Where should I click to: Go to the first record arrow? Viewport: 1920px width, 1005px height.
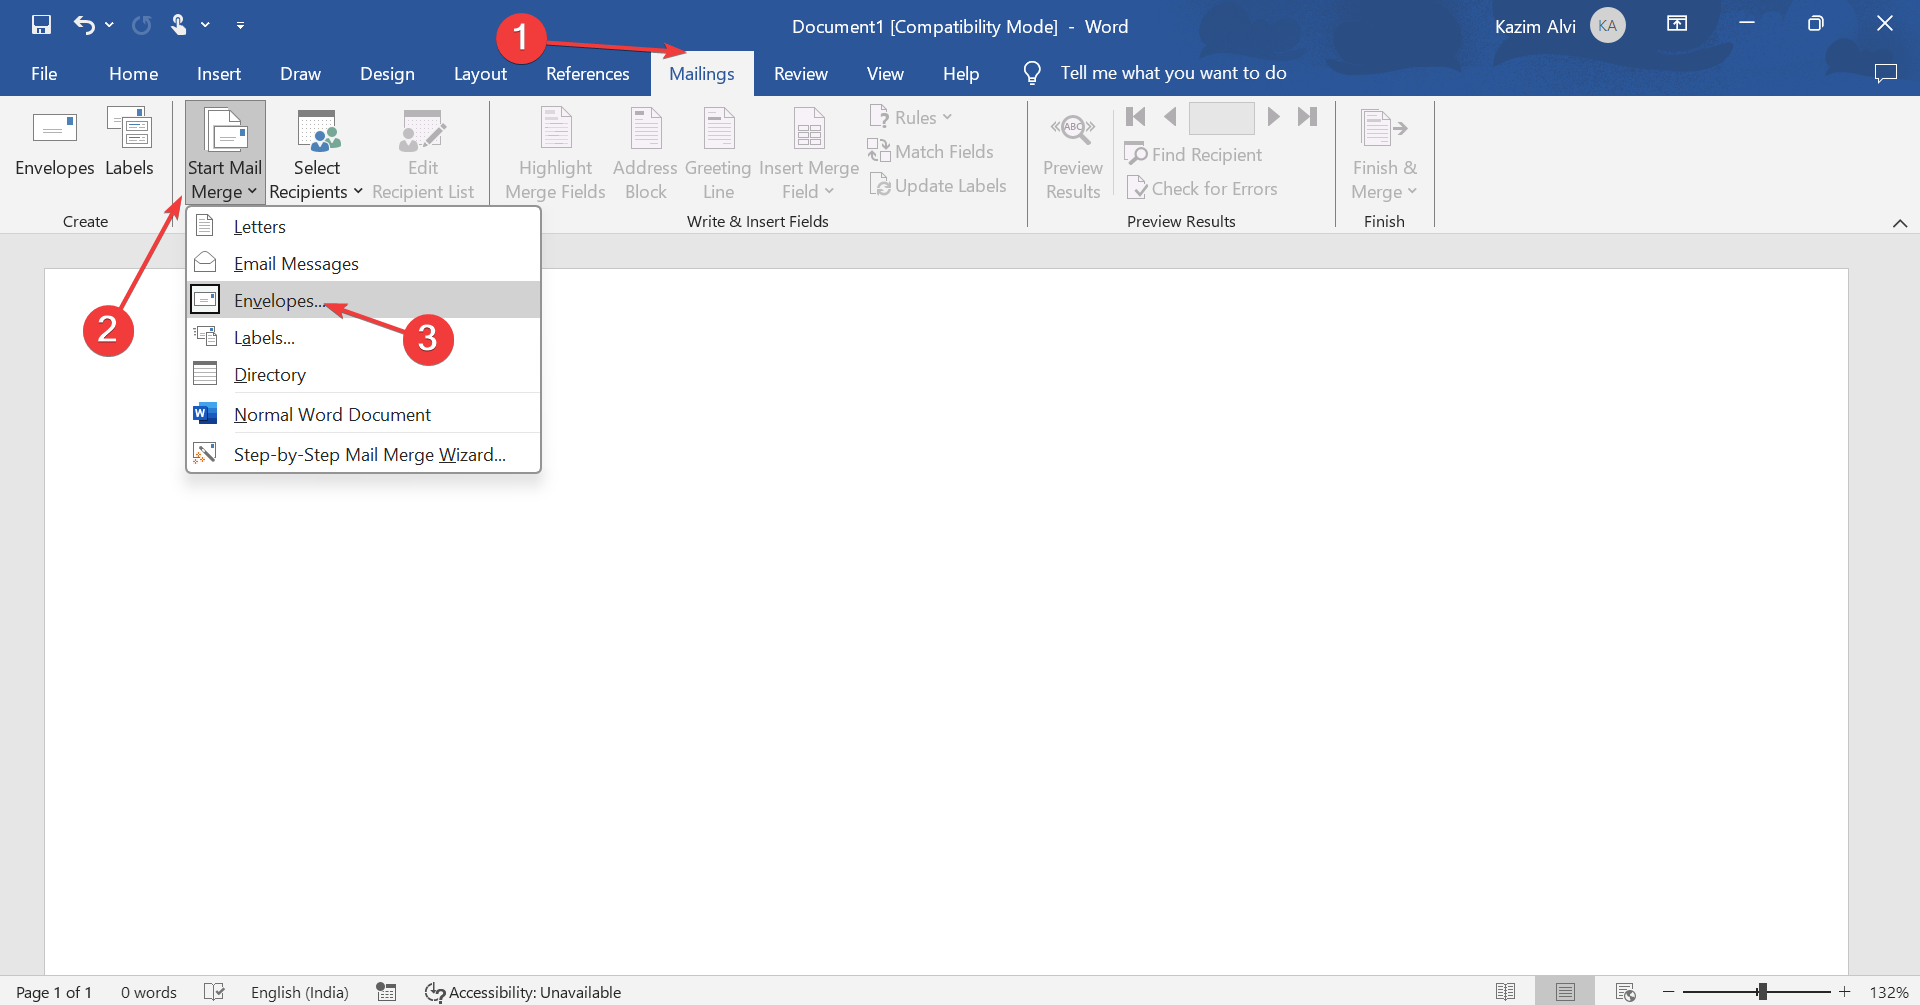click(1136, 117)
